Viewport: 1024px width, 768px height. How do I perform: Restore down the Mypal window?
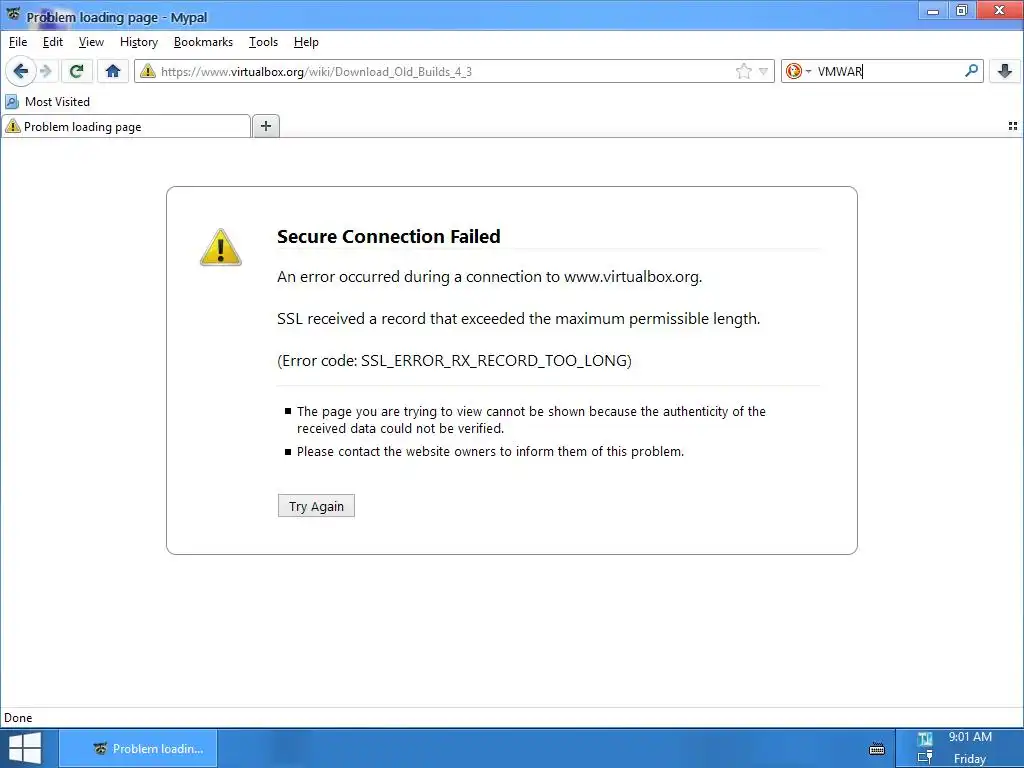(962, 10)
